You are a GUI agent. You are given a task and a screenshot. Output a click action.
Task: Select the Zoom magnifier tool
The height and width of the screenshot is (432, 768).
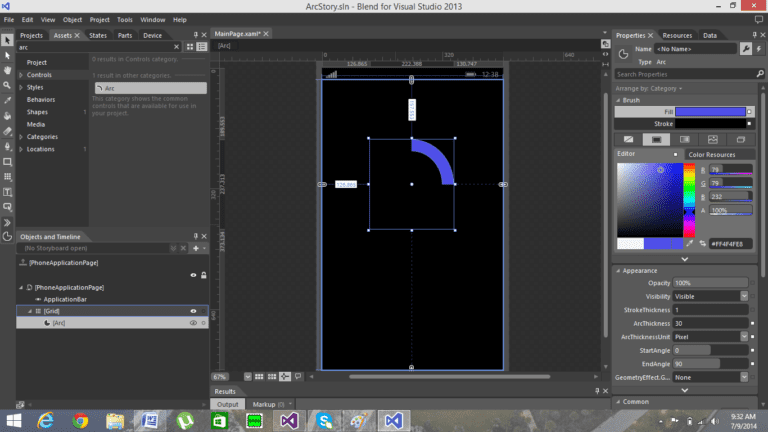(8, 86)
